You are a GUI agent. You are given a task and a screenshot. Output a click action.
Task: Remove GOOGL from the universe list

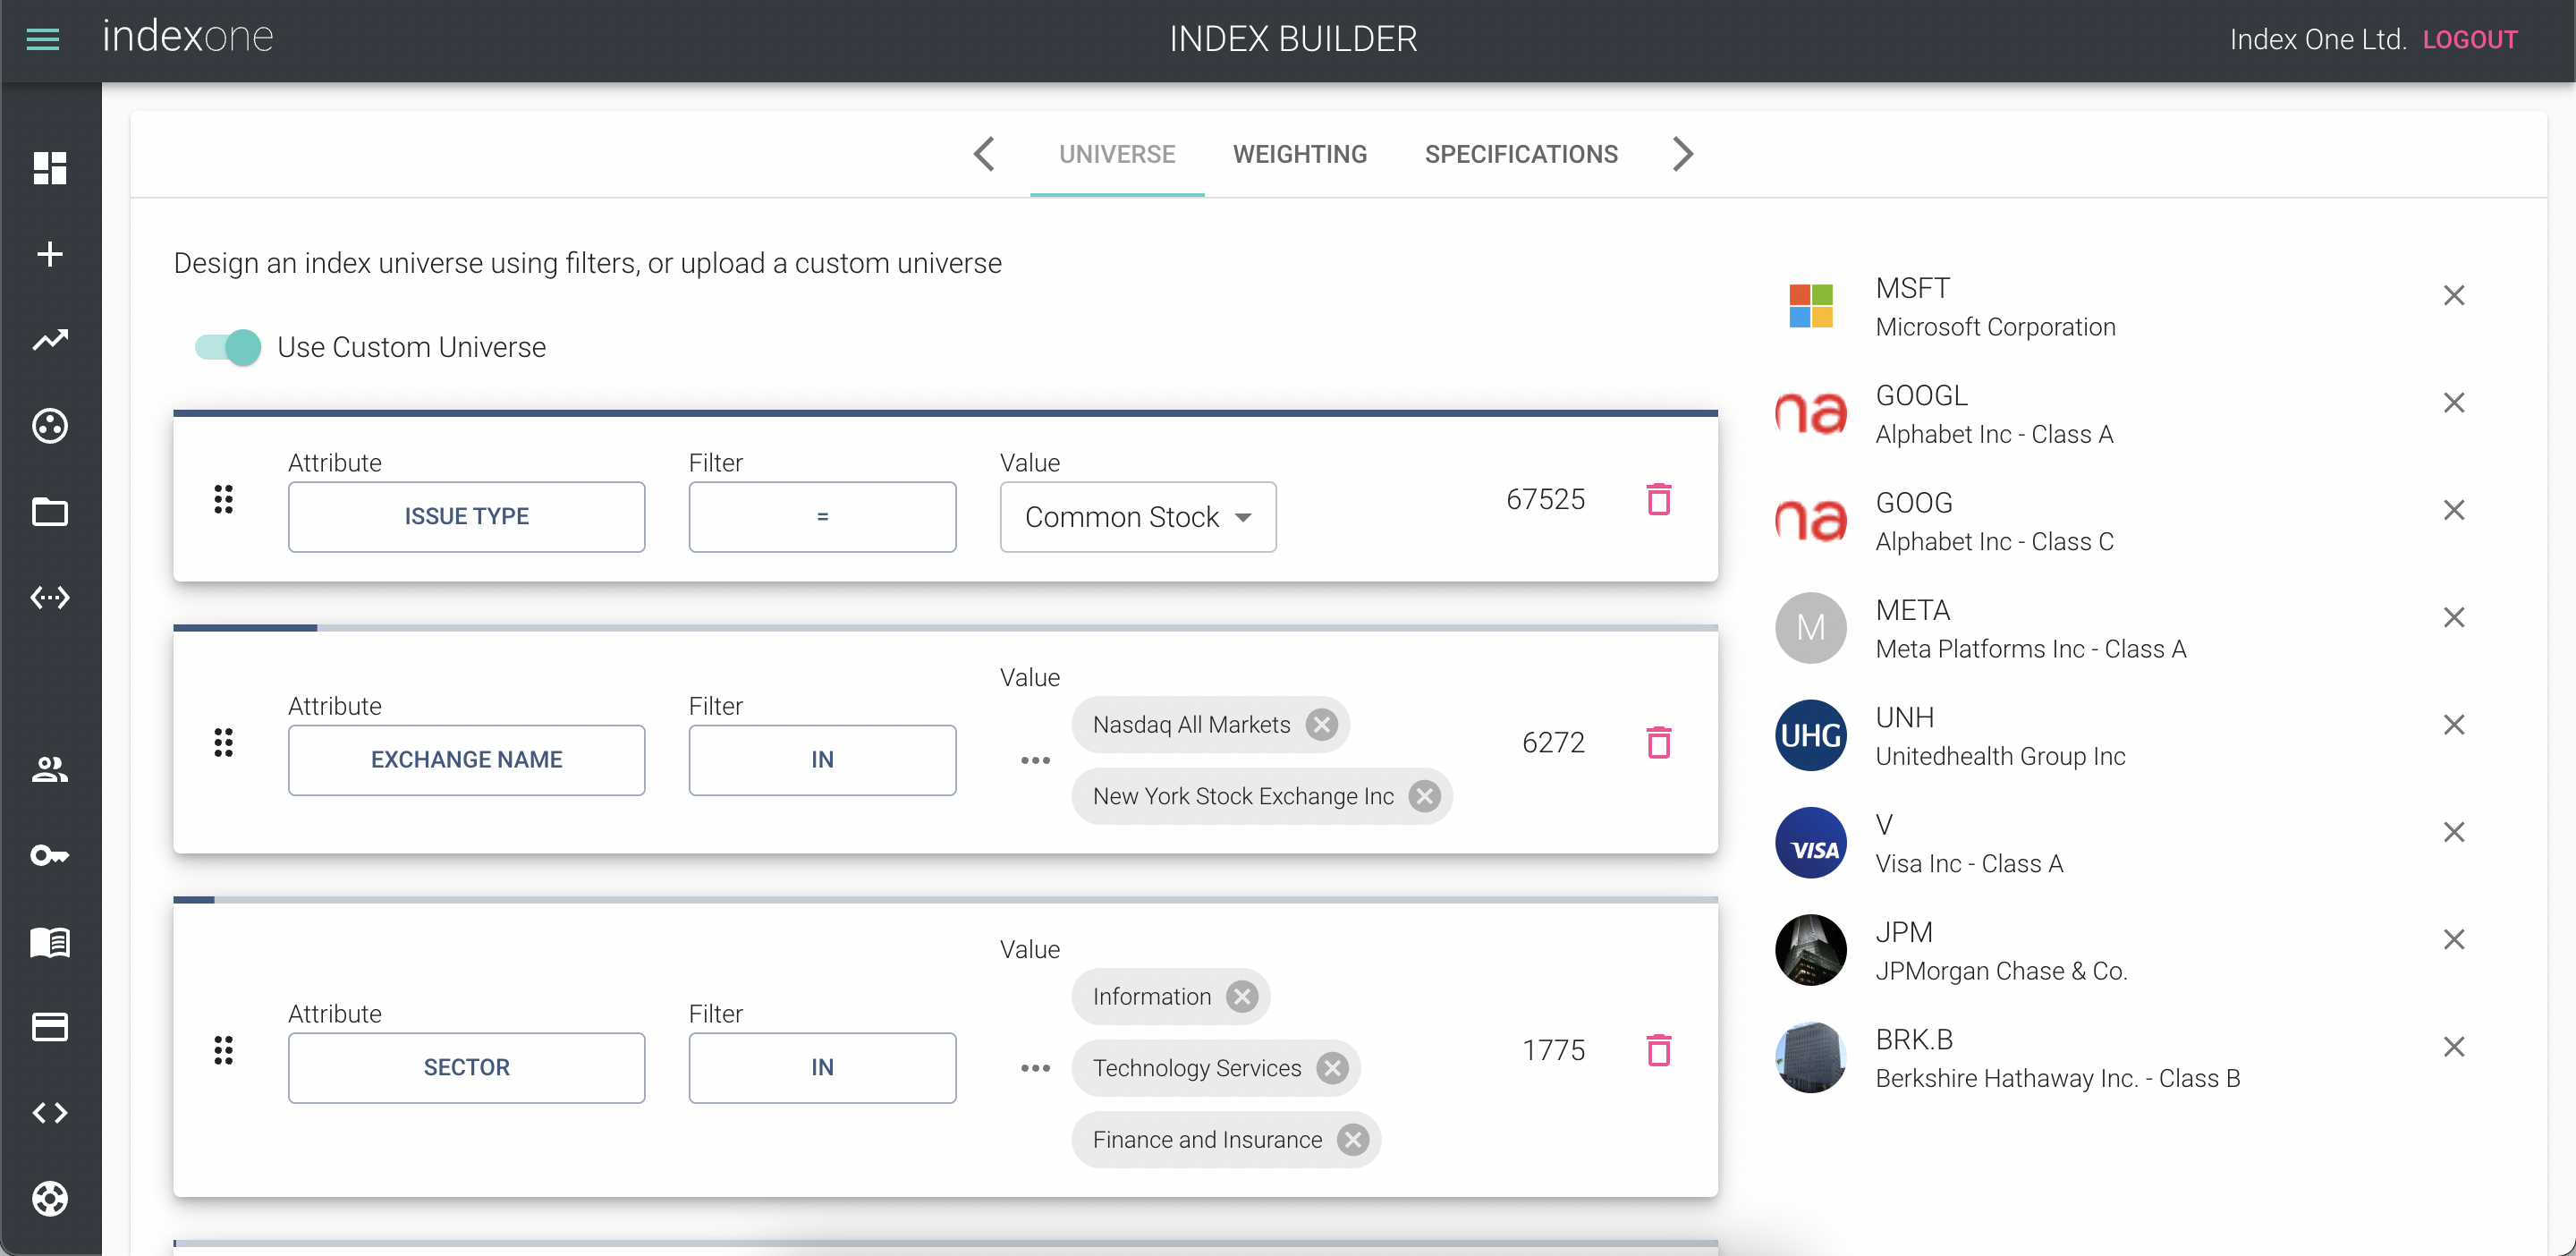click(x=2454, y=402)
